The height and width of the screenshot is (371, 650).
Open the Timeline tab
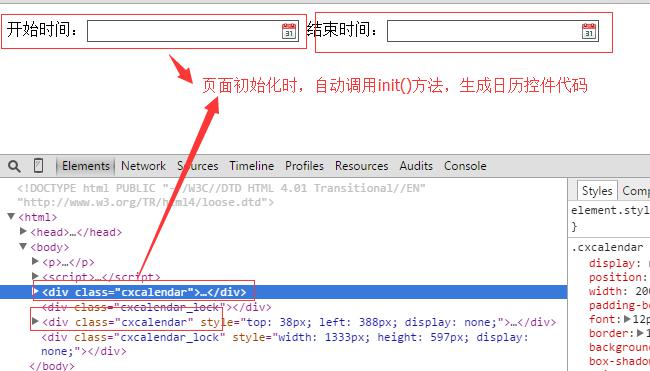coord(252,166)
